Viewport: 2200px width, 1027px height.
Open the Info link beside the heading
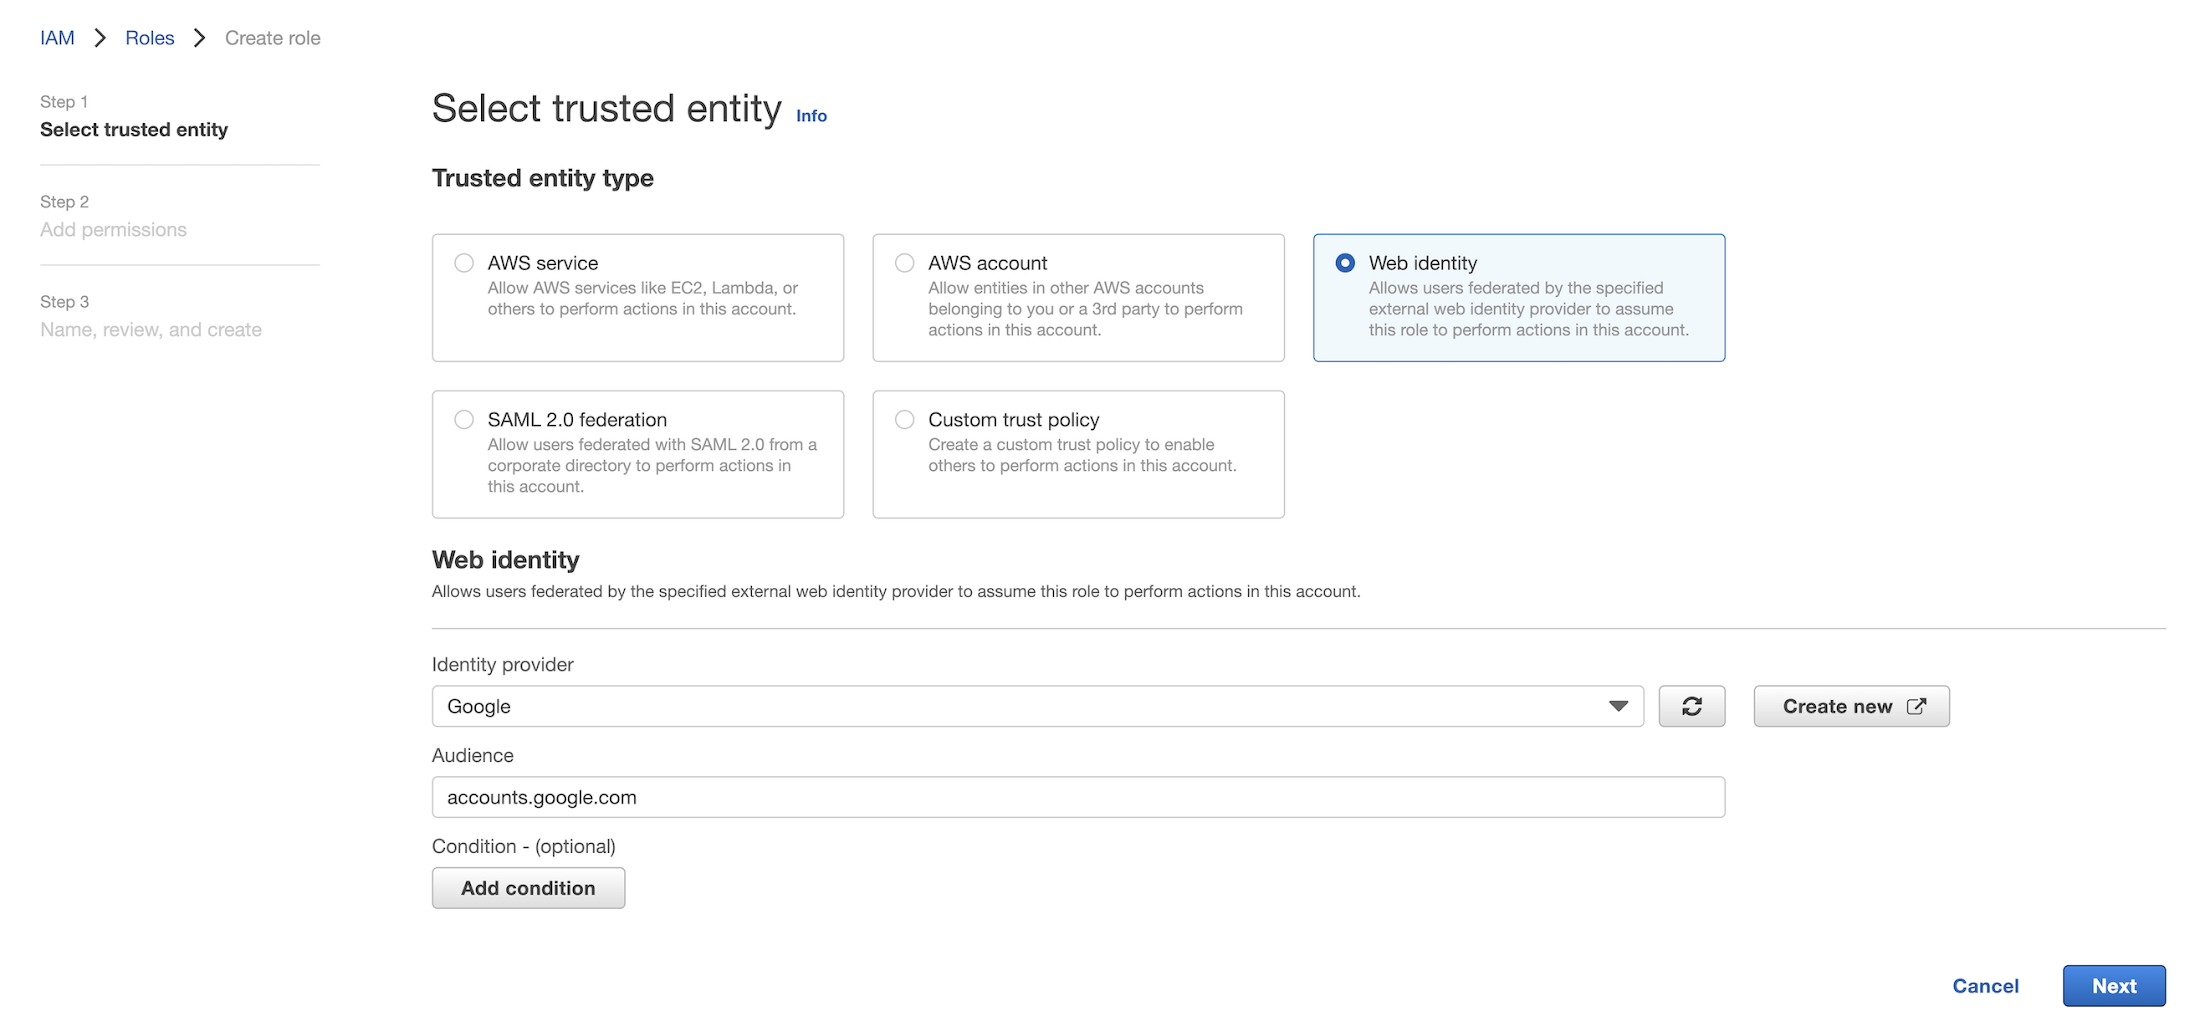[x=811, y=116]
